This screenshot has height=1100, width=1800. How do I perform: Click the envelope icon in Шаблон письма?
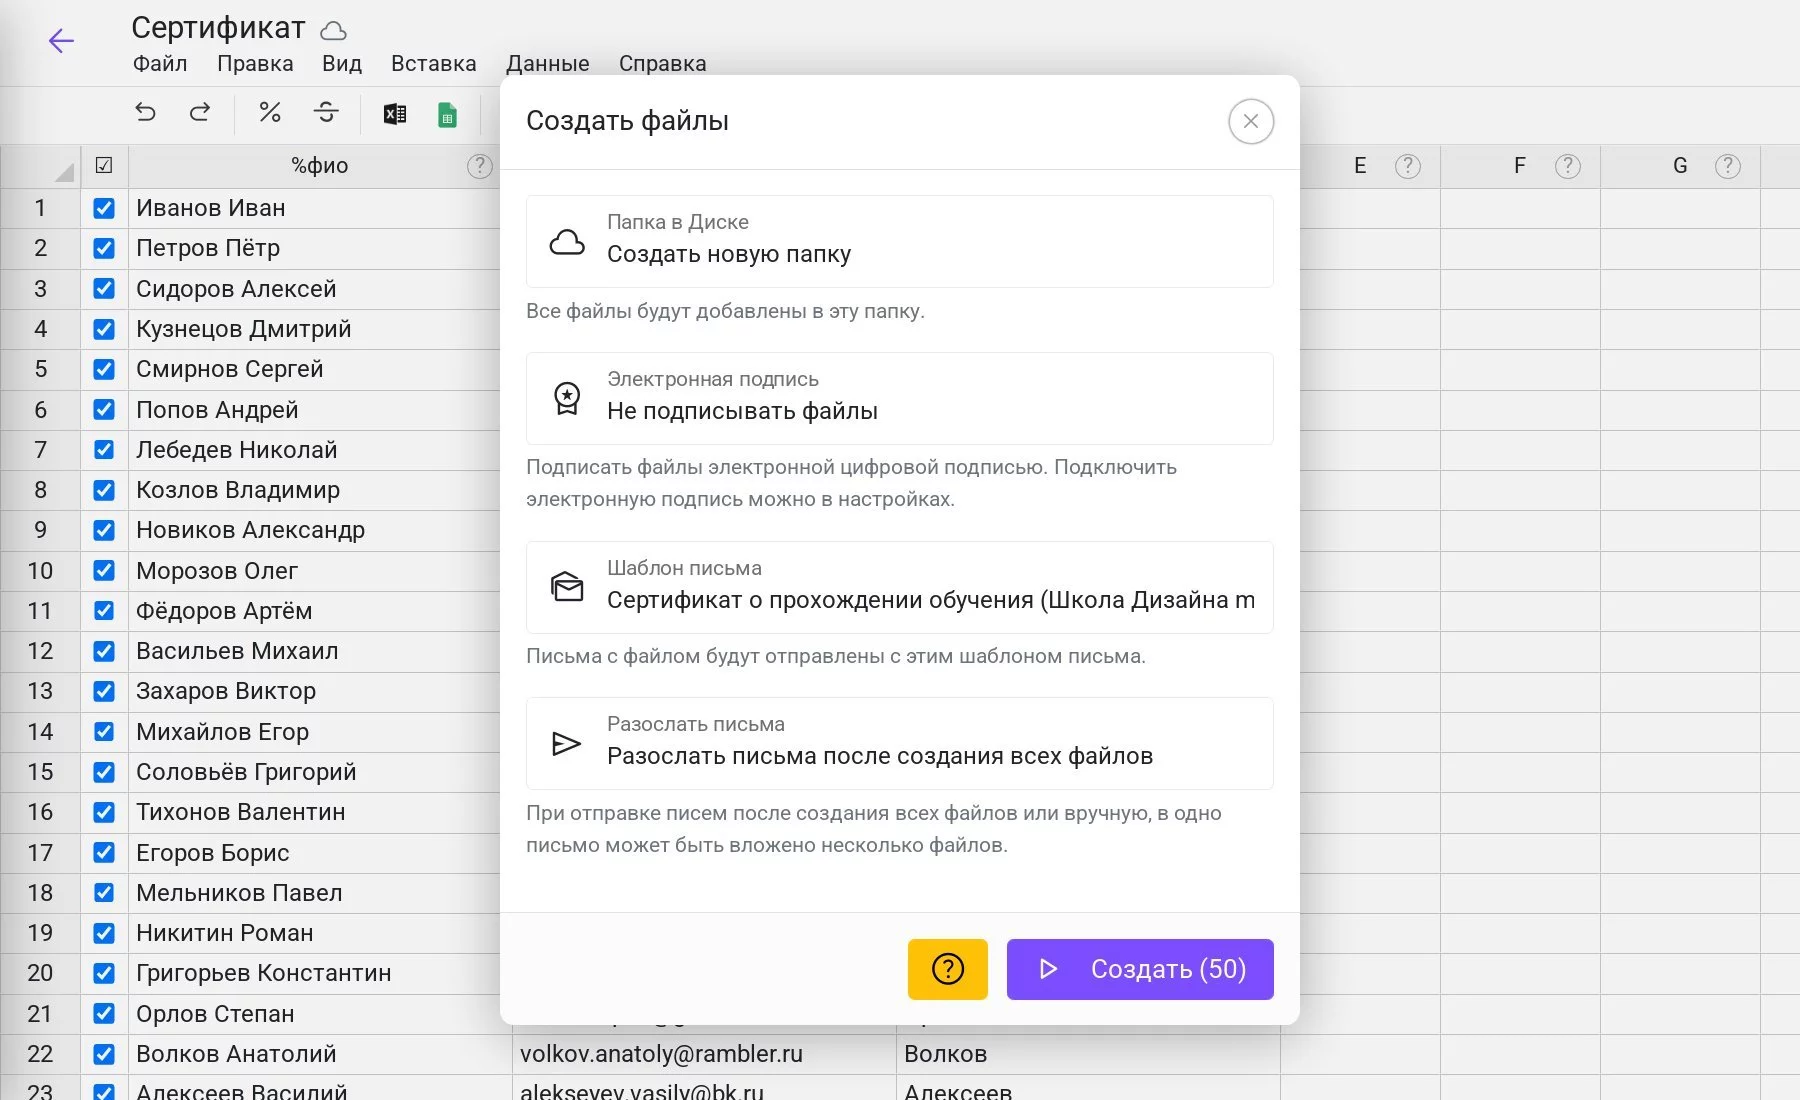[567, 587]
